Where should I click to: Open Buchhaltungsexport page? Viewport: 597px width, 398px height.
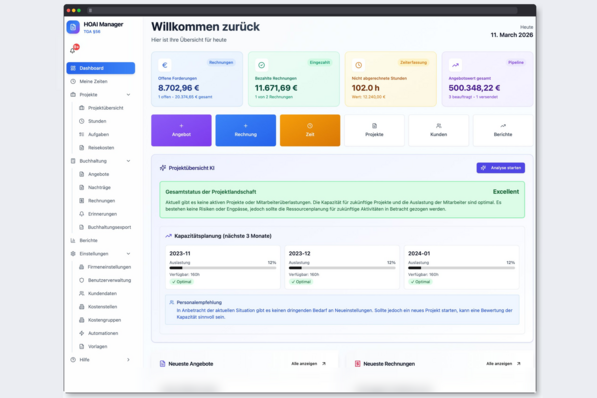pyautogui.click(x=105, y=227)
